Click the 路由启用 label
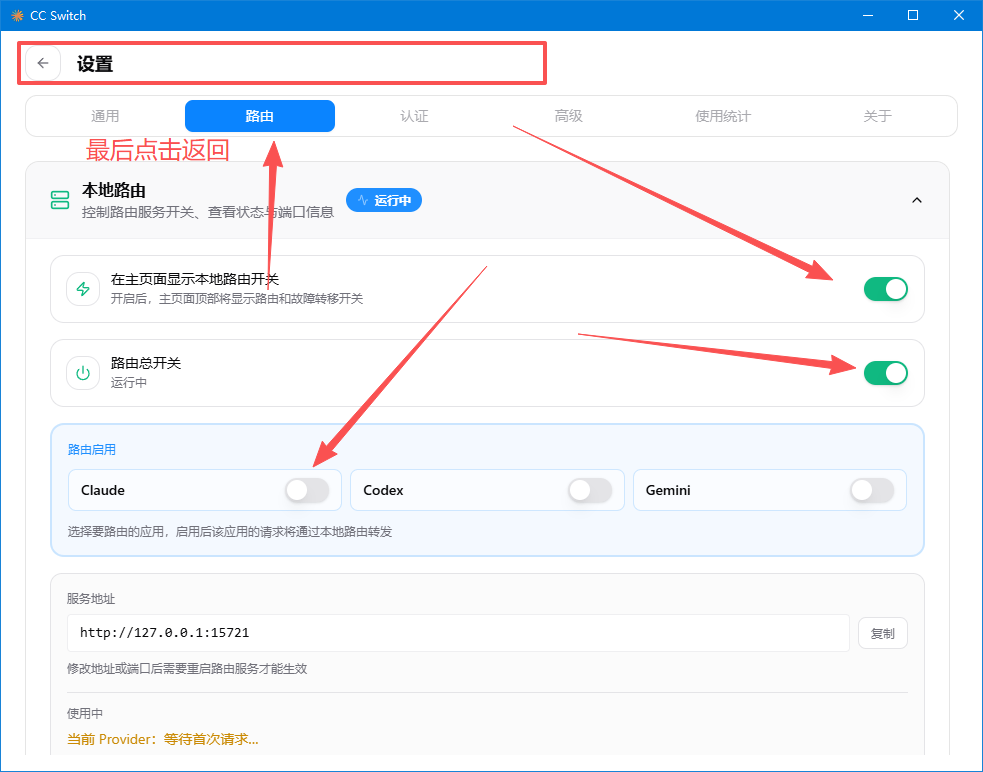Screen dimensions: 983x772 coord(92,450)
